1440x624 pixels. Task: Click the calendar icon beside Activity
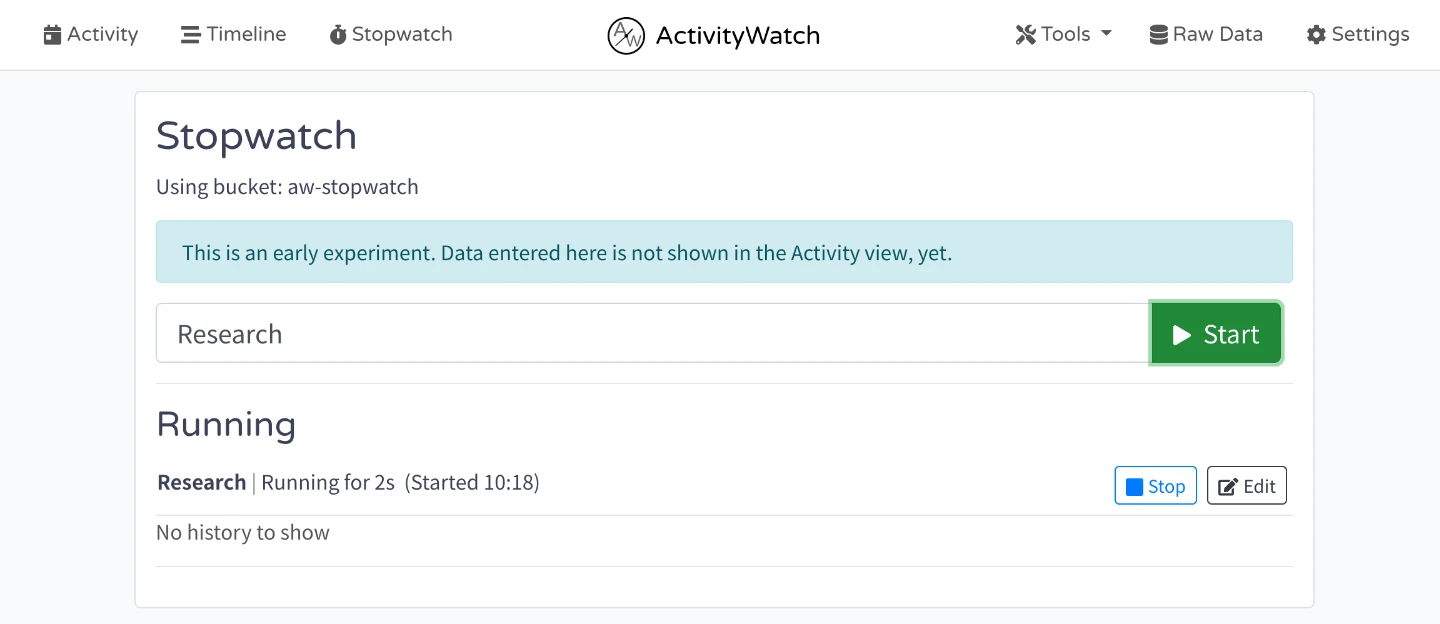pos(53,35)
